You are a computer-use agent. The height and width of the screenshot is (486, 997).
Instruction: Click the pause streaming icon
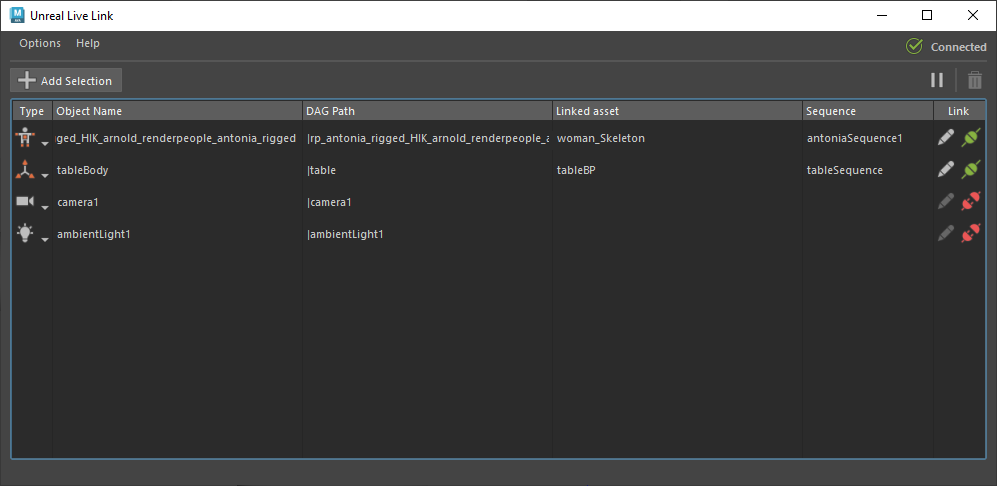[937, 80]
